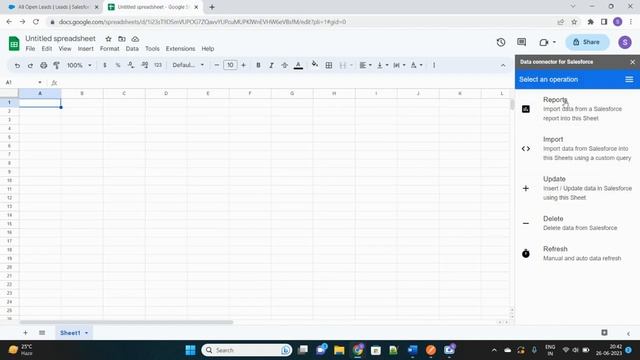Format as currency with dollar icon
This screenshot has width=640, height=360.
click(105, 65)
